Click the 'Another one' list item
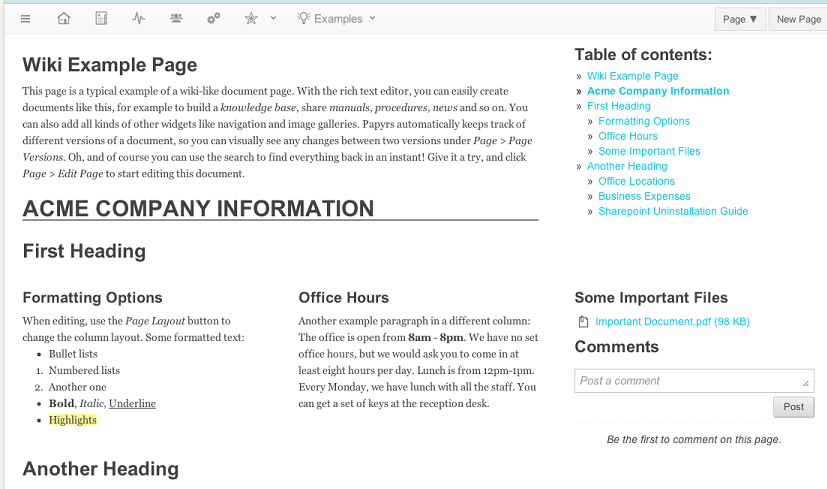Viewport: 827px width, 489px height. (x=78, y=387)
